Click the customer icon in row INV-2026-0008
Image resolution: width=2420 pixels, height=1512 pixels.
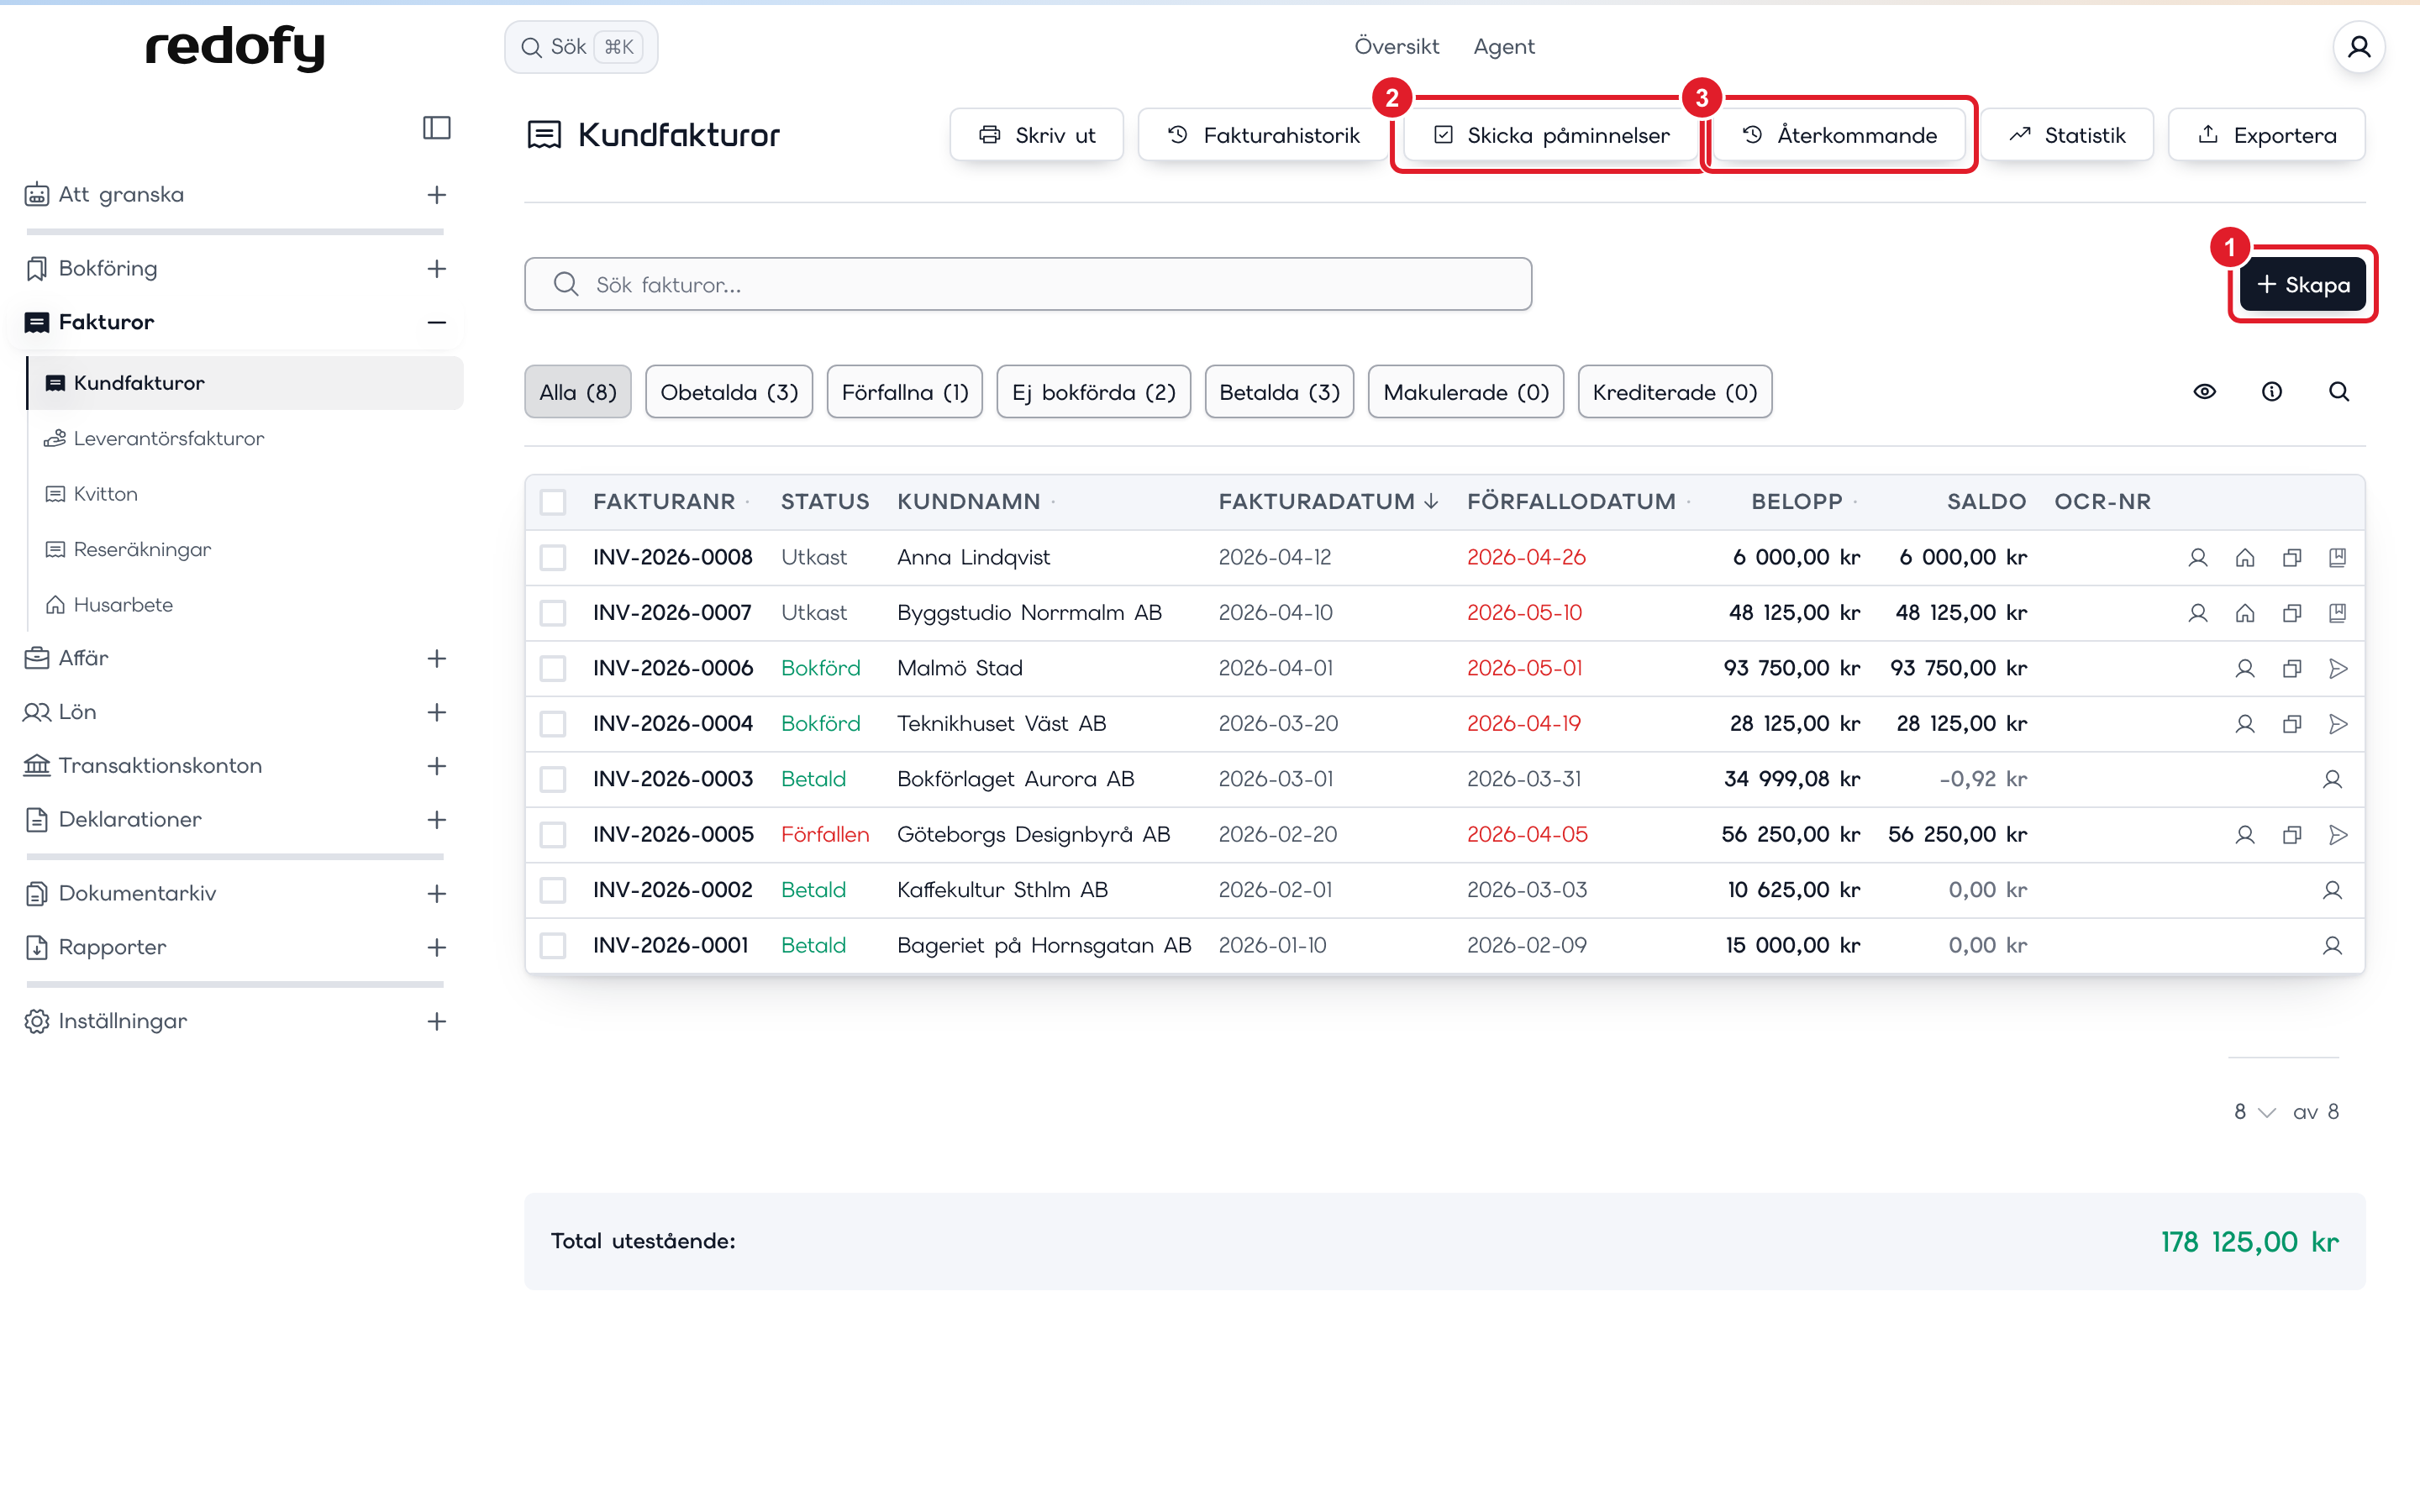click(x=2197, y=557)
